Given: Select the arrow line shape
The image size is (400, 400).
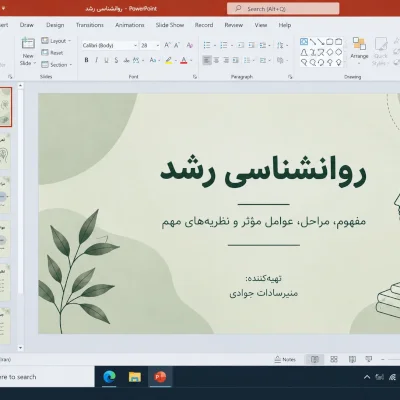Looking at the screenshot, I should pos(321,42).
